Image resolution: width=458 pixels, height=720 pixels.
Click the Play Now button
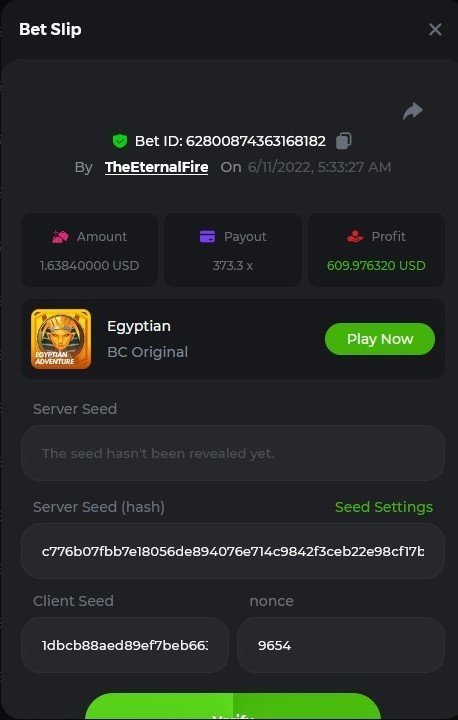coord(380,339)
